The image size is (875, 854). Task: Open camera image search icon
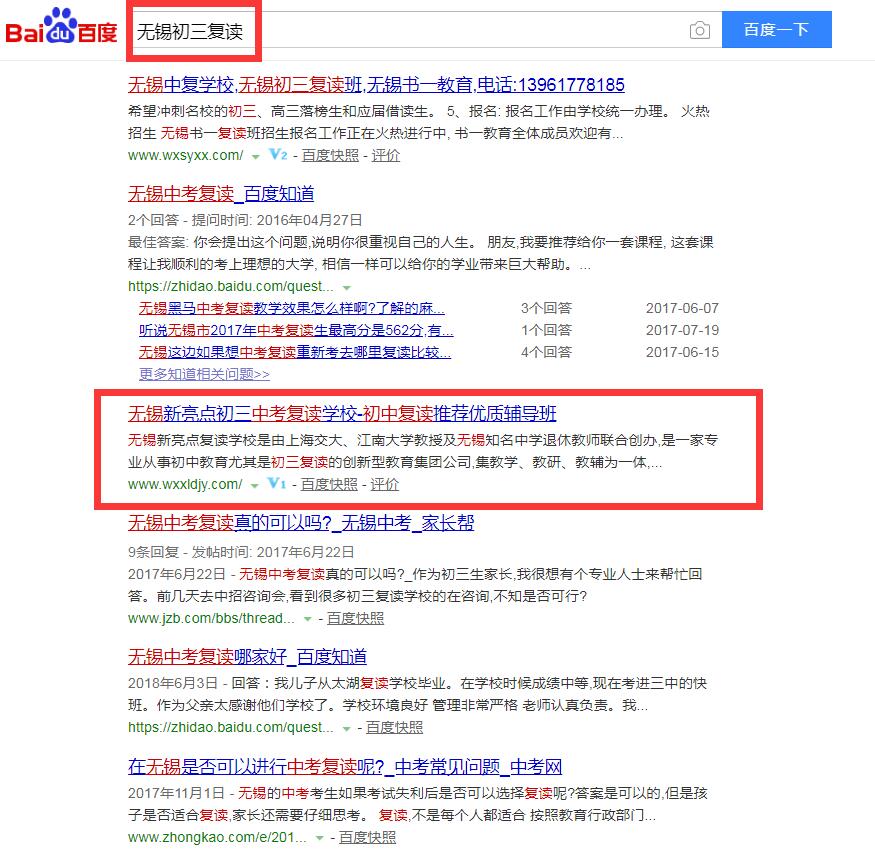pyautogui.click(x=700, y=31)
